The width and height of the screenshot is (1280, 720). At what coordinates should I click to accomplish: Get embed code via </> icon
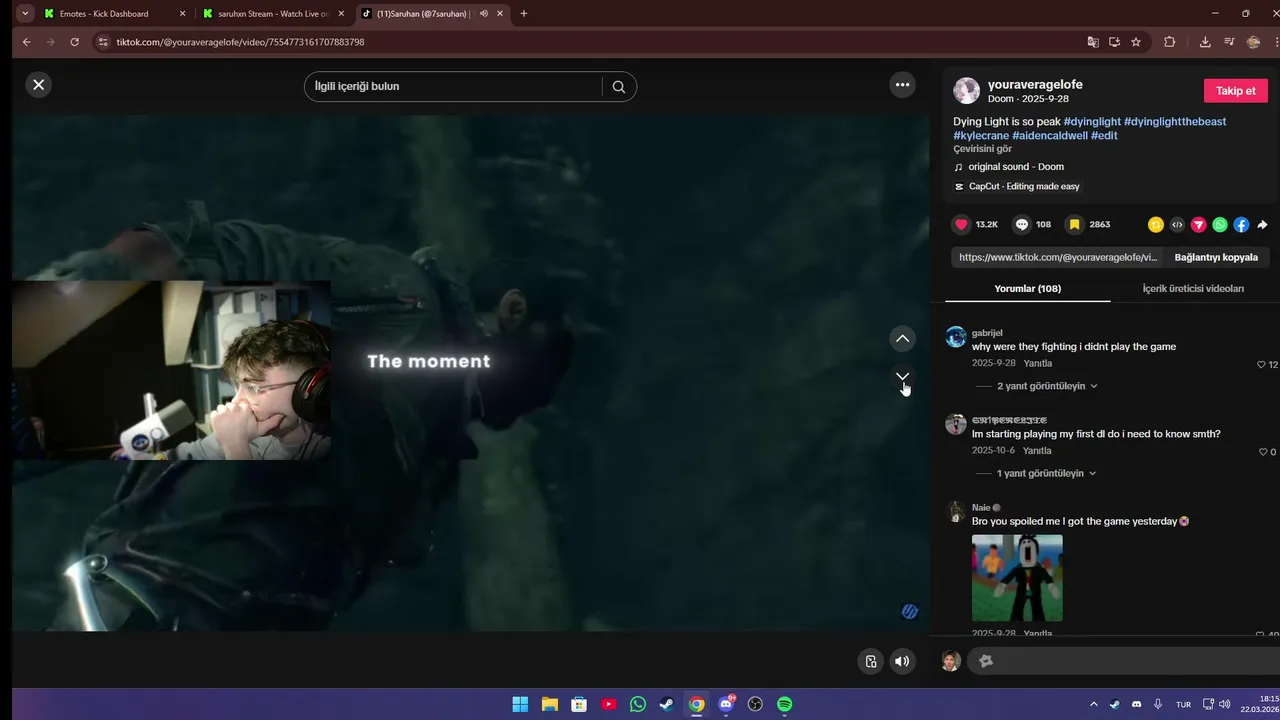pyautogui.click(x=1177, y=225)
